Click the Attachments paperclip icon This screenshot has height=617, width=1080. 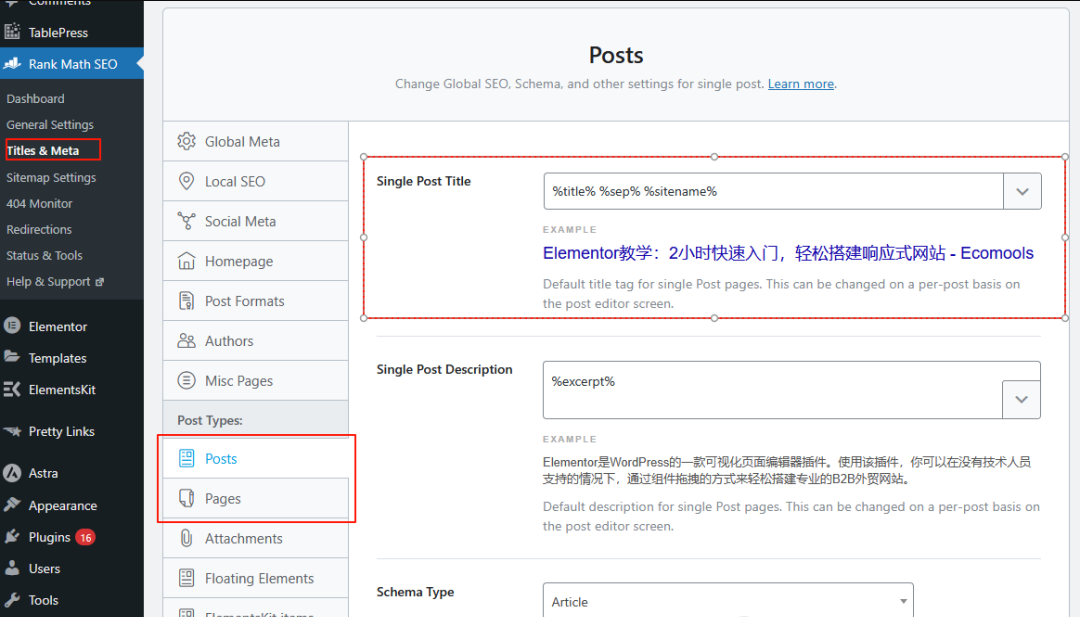coord(186,539)
